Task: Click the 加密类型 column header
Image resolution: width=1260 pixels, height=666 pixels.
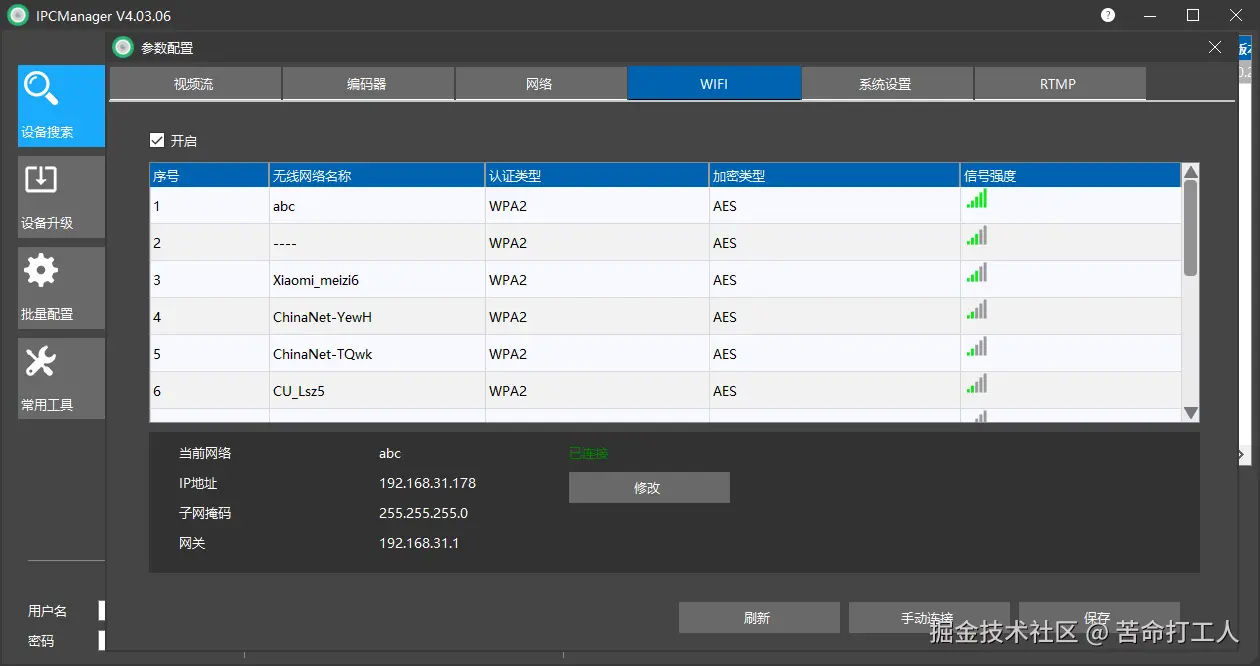Action: (835, 176)
